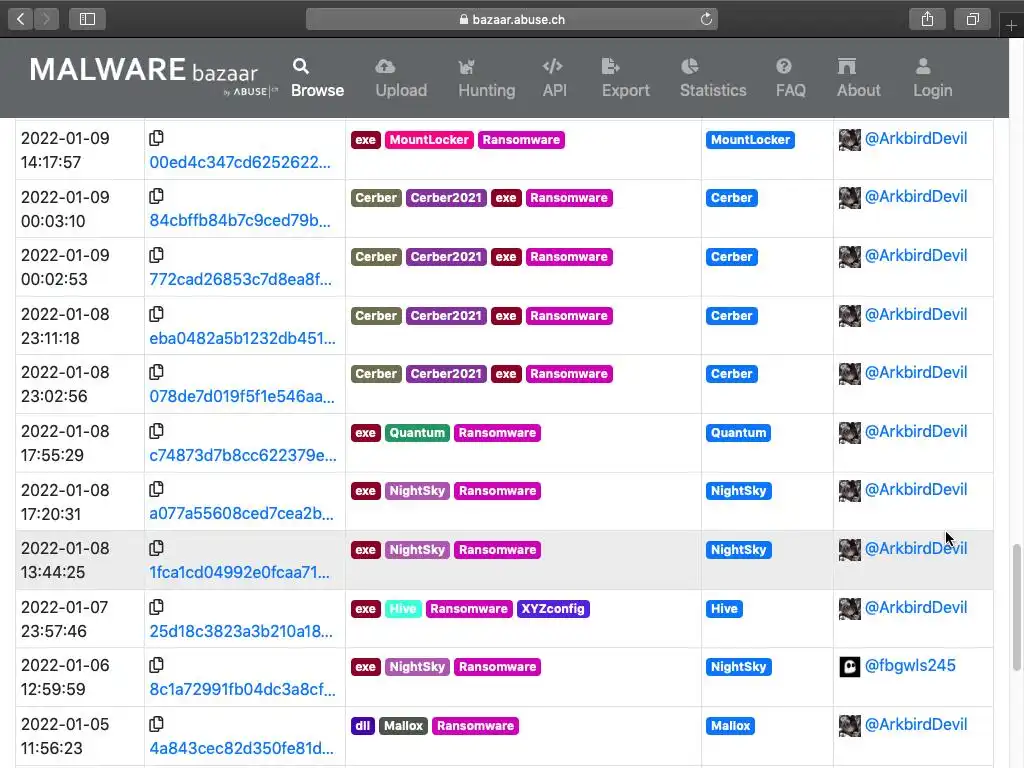
Task: Click the Login menu item
Action: (932, 78)
